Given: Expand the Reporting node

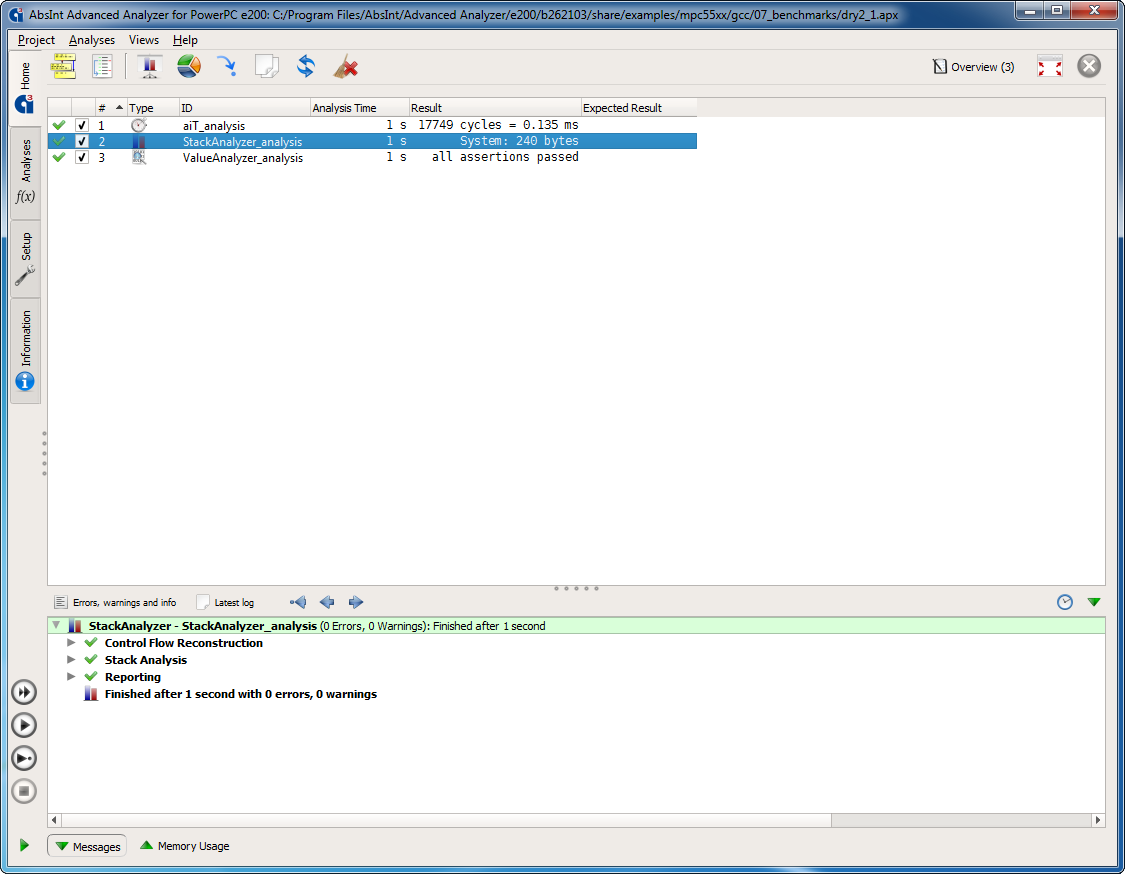Looking at the screenshot, I should click(x=71, y=677).
